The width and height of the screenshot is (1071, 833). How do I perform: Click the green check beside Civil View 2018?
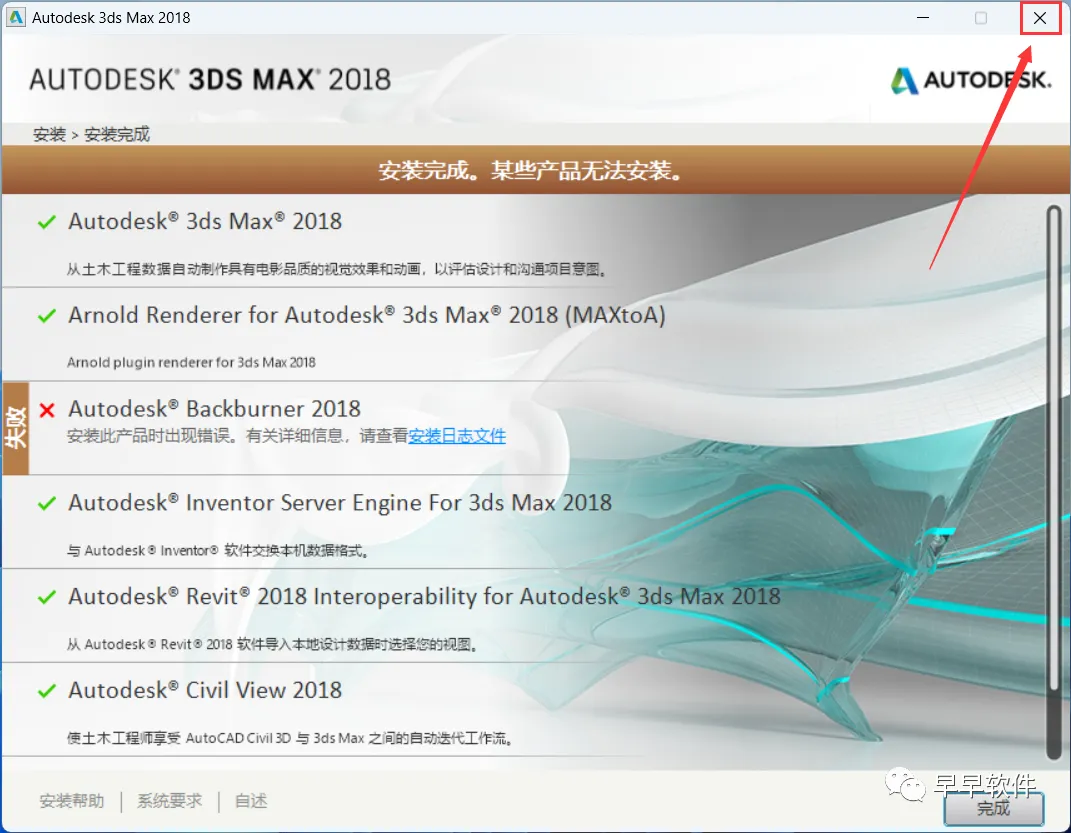(x=46, y=691)
